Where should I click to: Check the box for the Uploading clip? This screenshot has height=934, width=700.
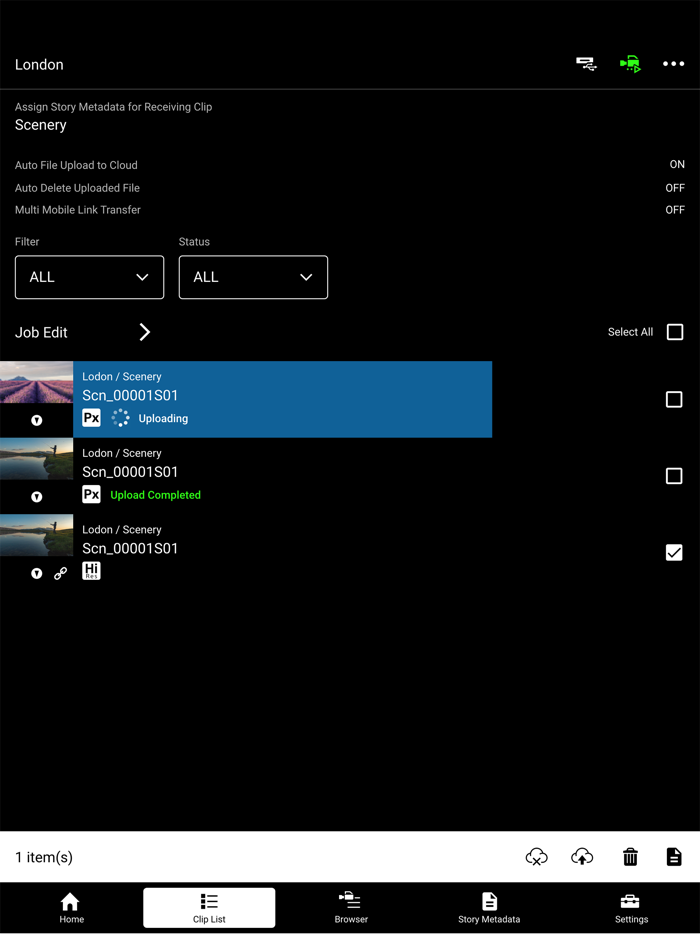(x=674, y=399)
